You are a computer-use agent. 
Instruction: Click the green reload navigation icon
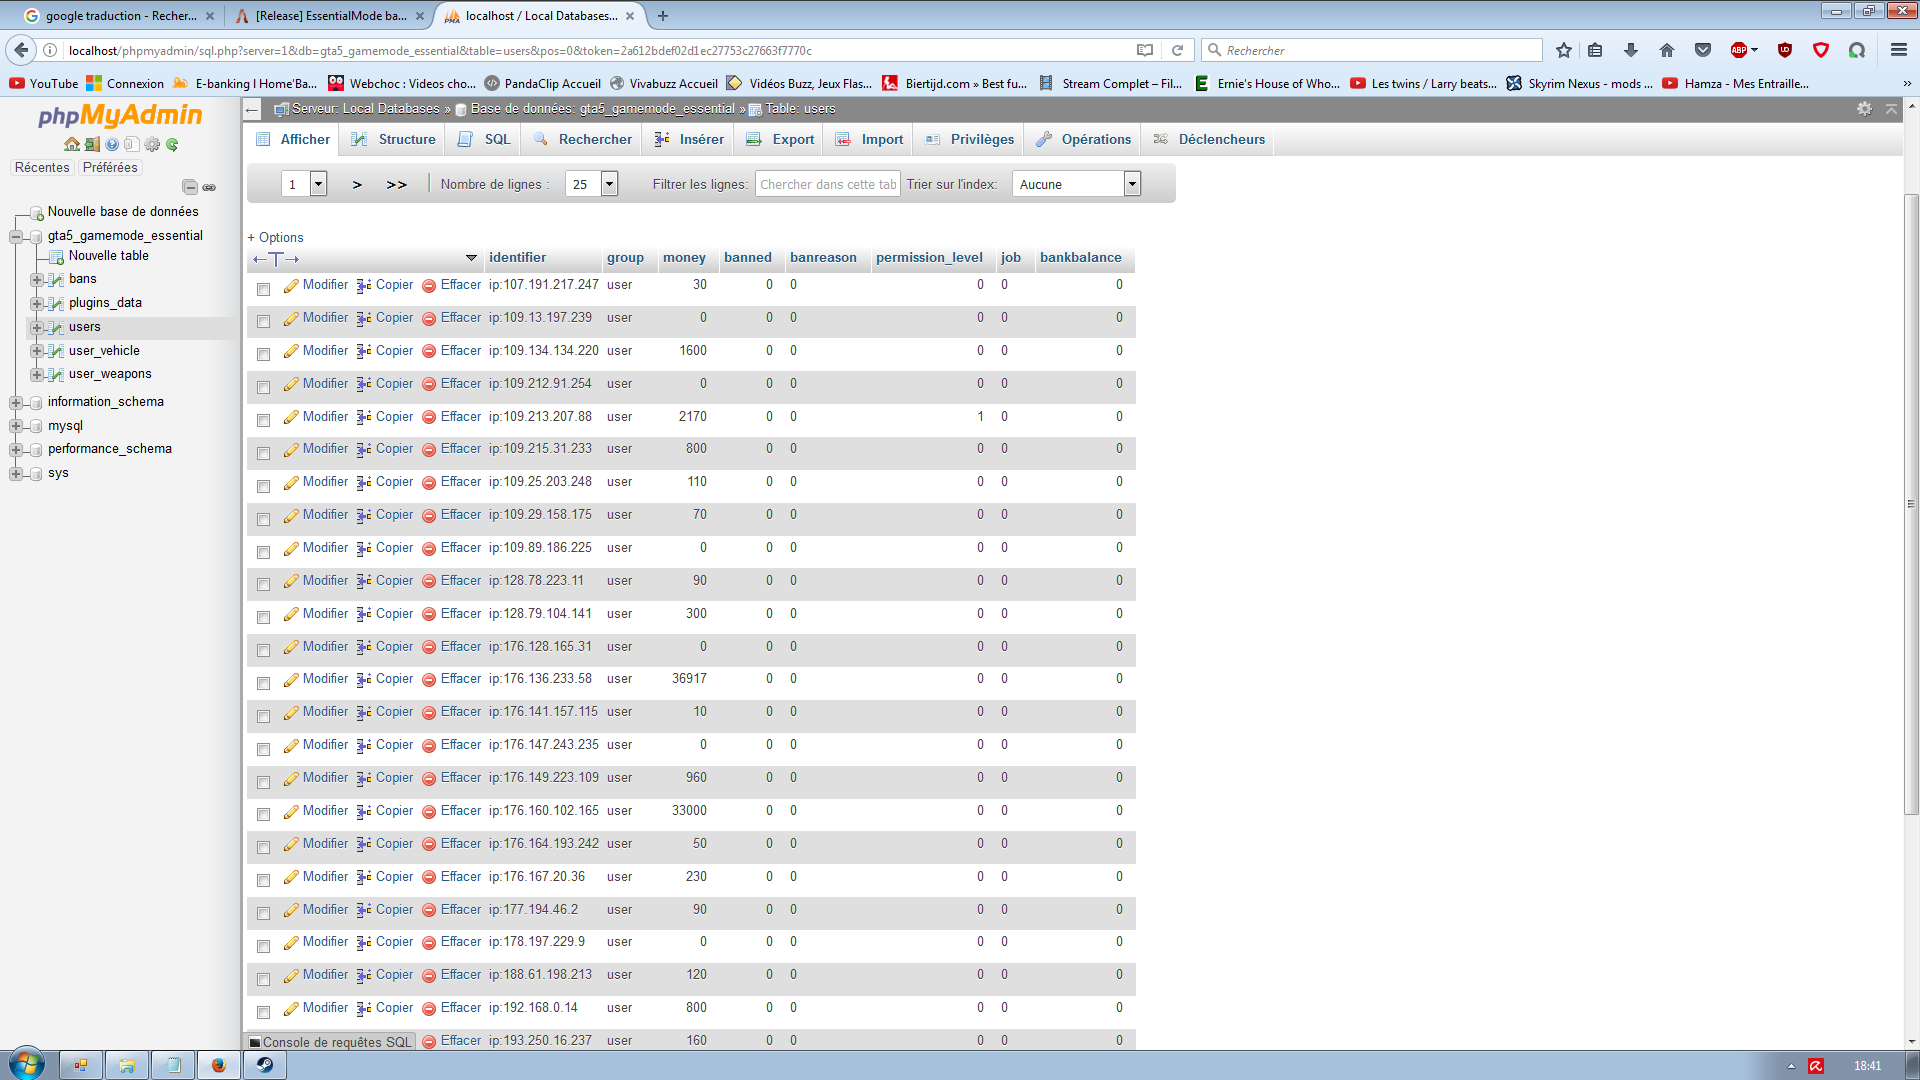coord(172,145)
